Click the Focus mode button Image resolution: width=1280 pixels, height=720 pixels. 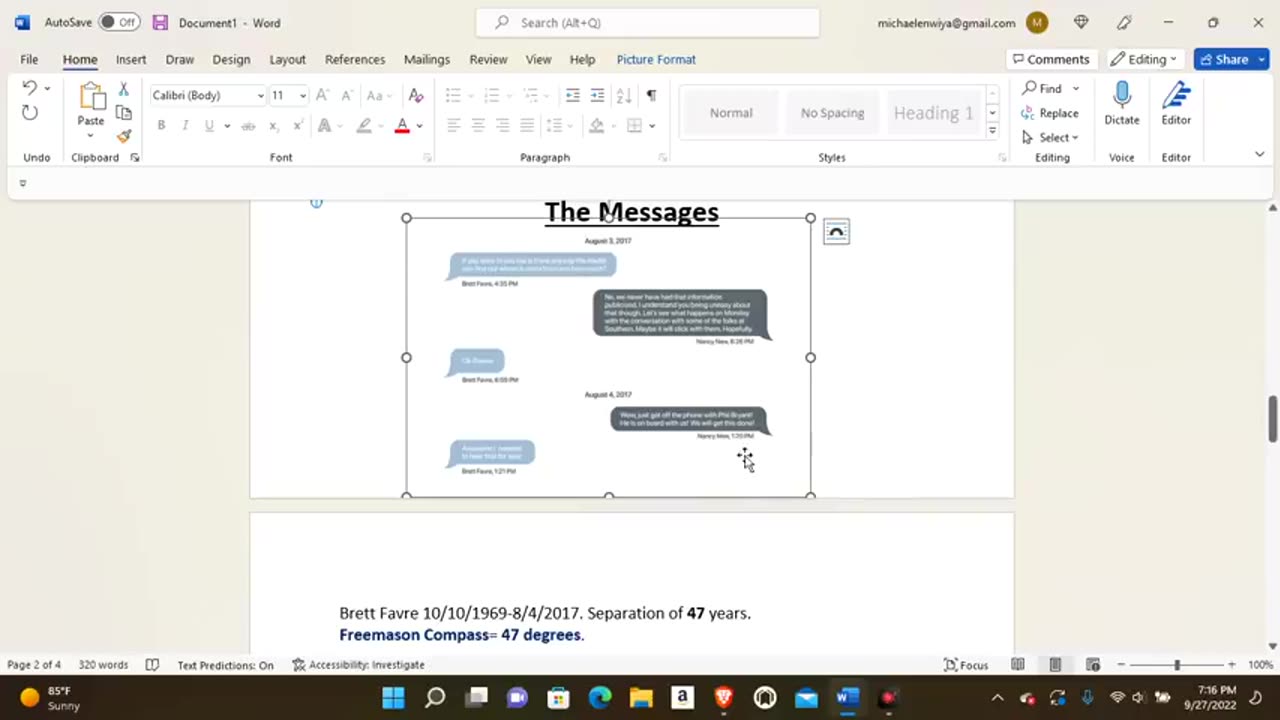(x=966, y=665)
